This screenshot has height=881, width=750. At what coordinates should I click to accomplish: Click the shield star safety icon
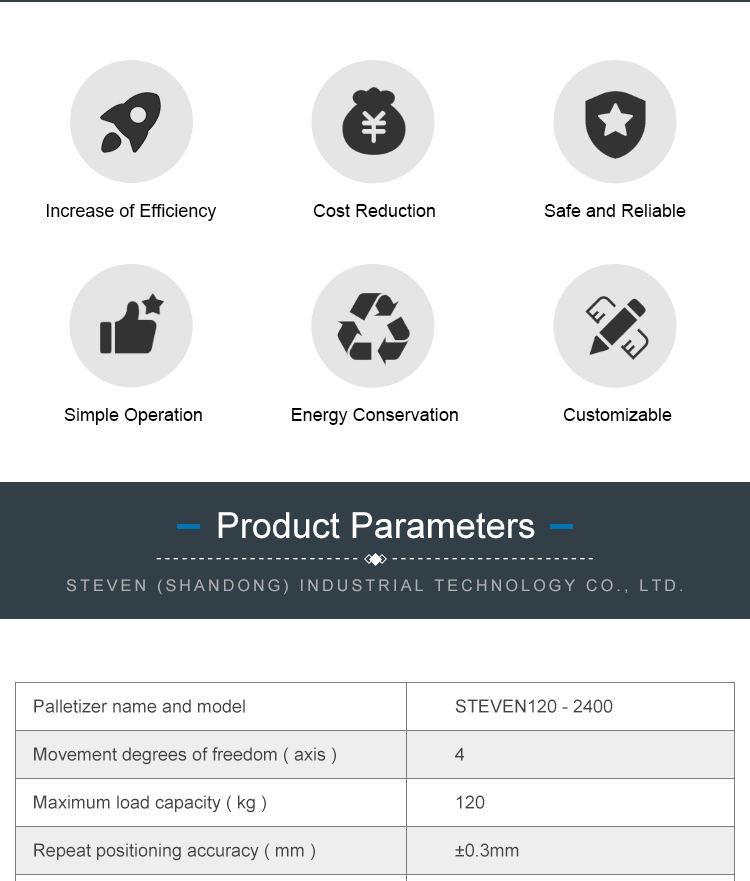click(x=615, y=122)
